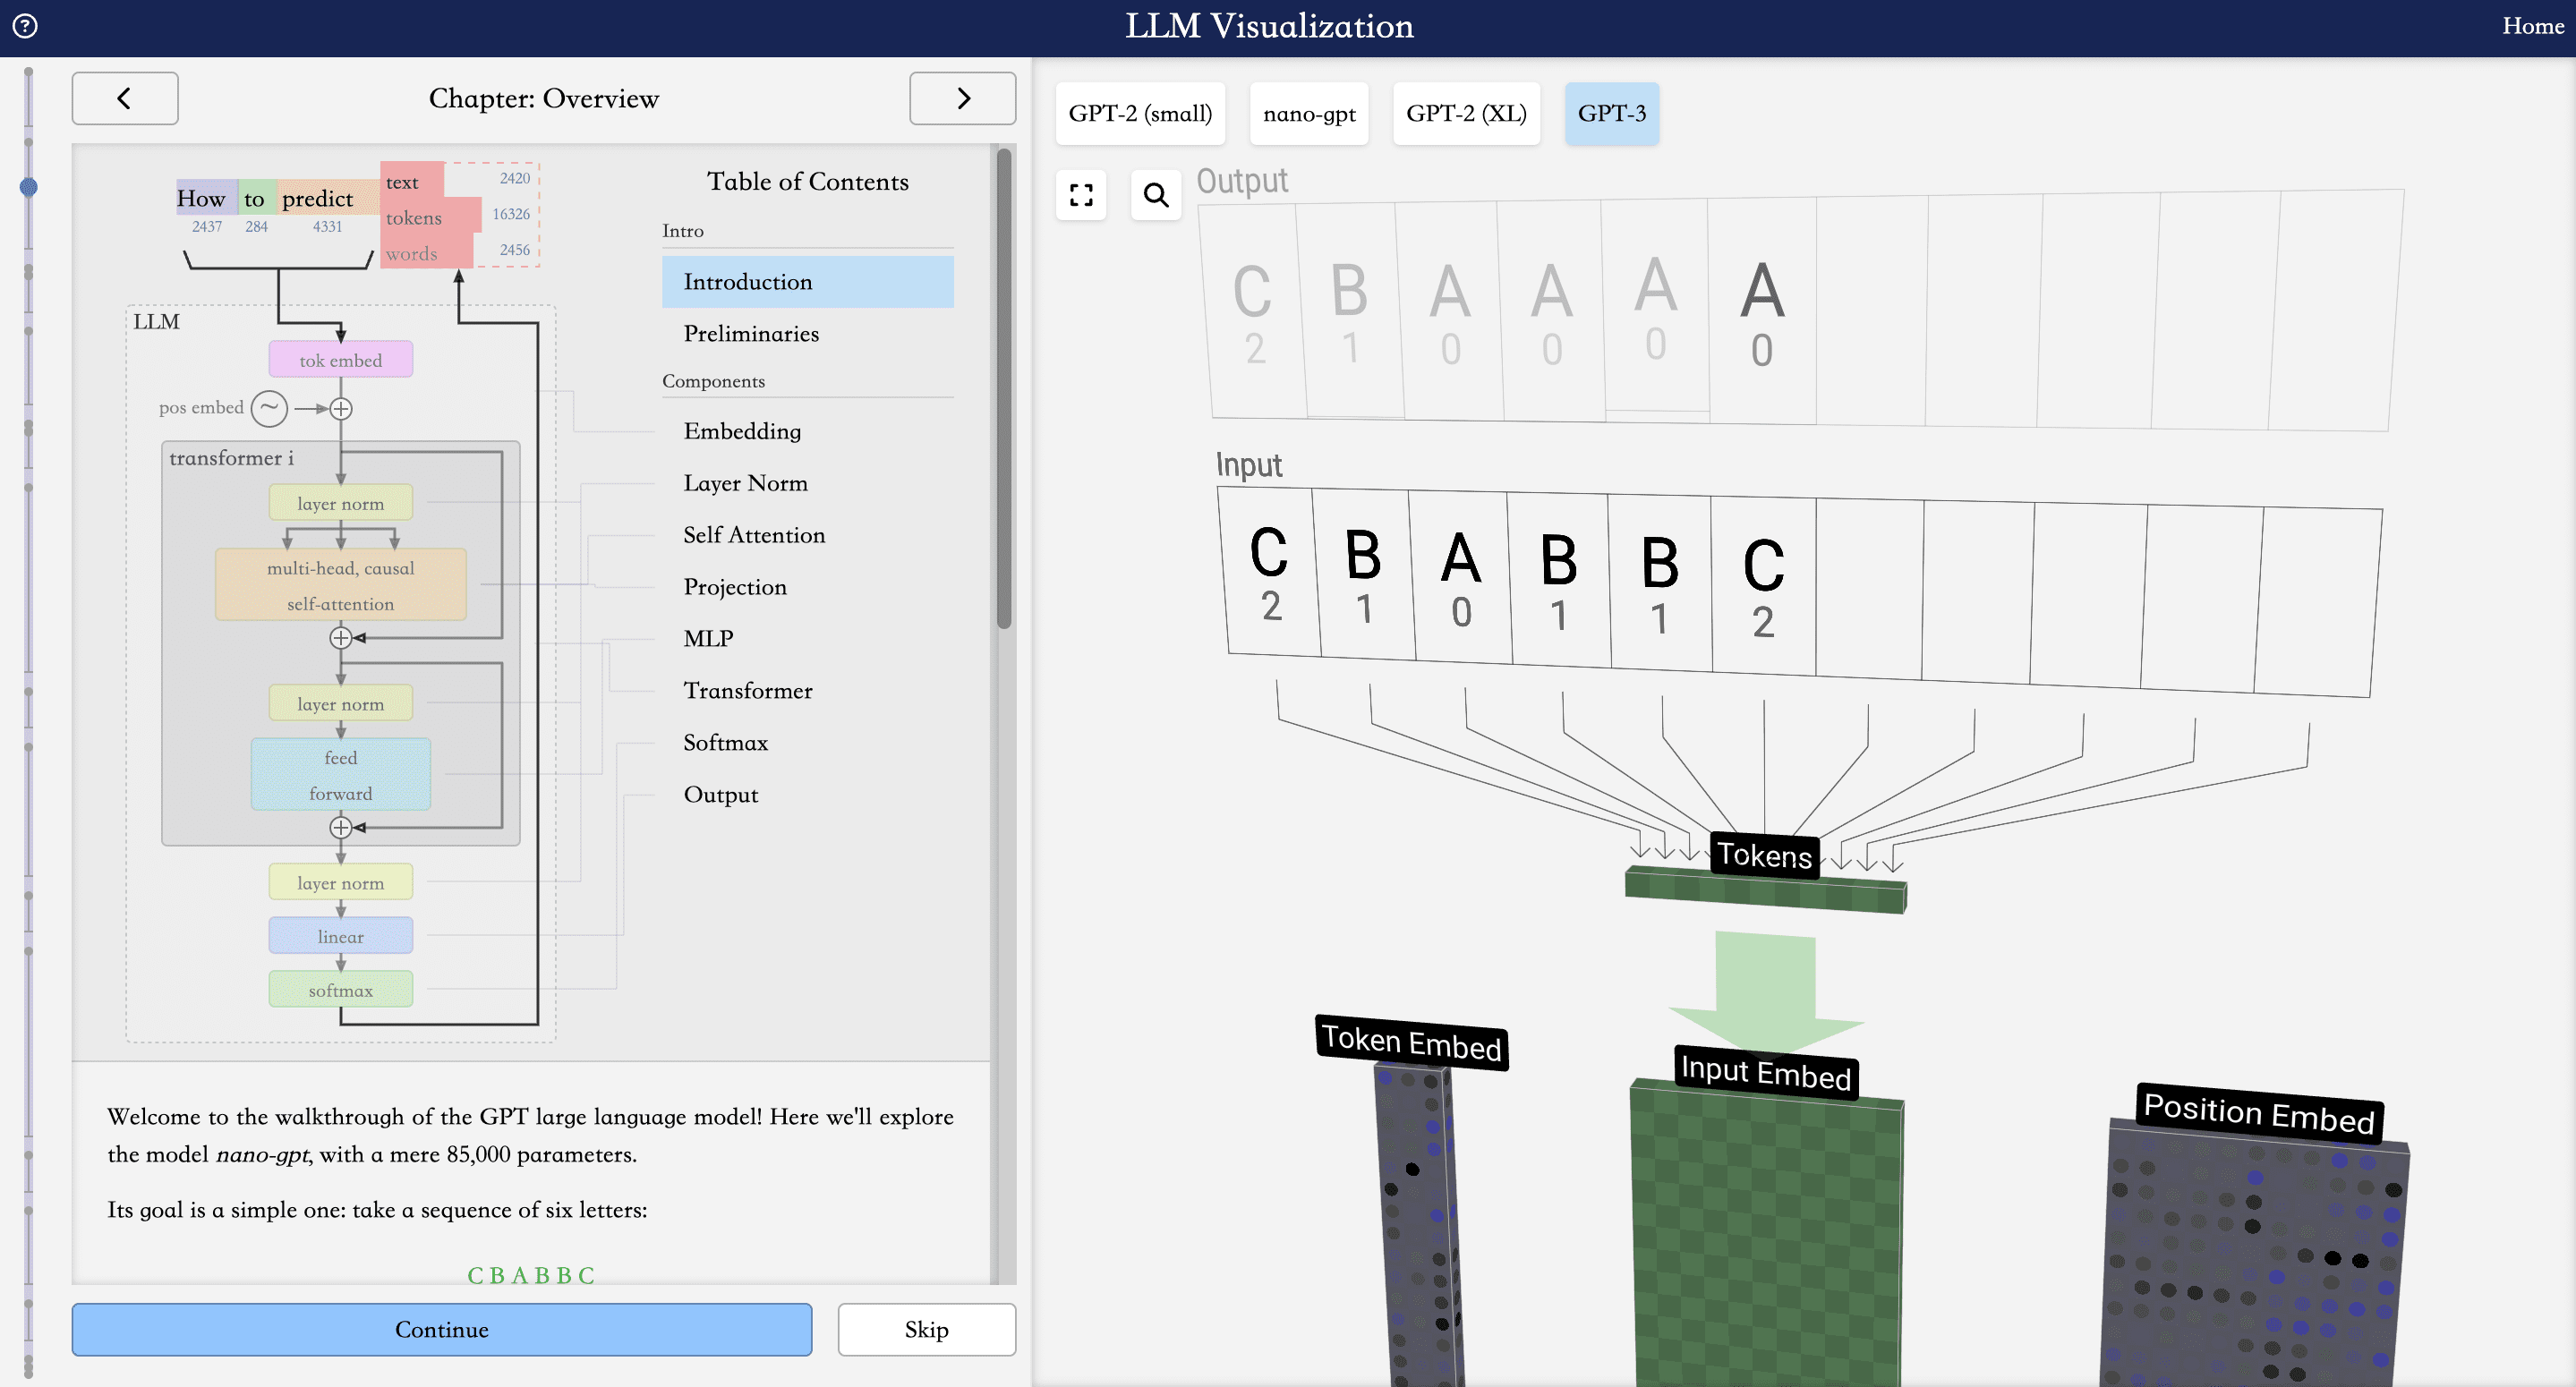This screenshot has height=1387, width=2576.
Task: Go to next chapter arrow
Action: pyautogui.click(x=962, y=98)
